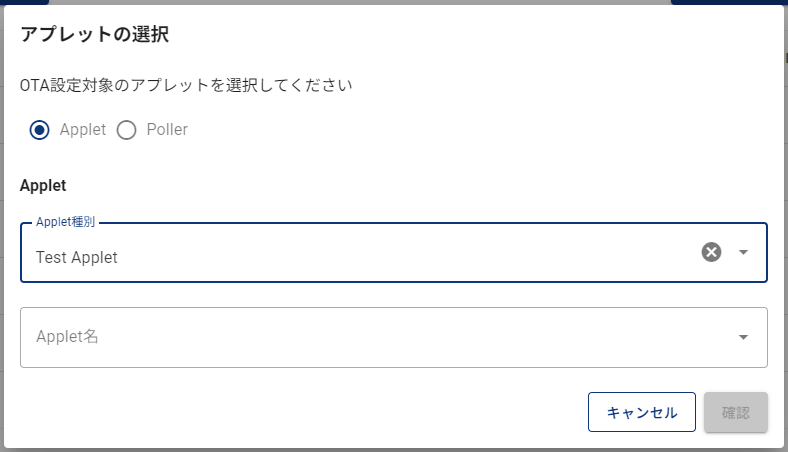Click the キャンセル button
The width and height of the screenshot is (788, 452).
point(642,412)
